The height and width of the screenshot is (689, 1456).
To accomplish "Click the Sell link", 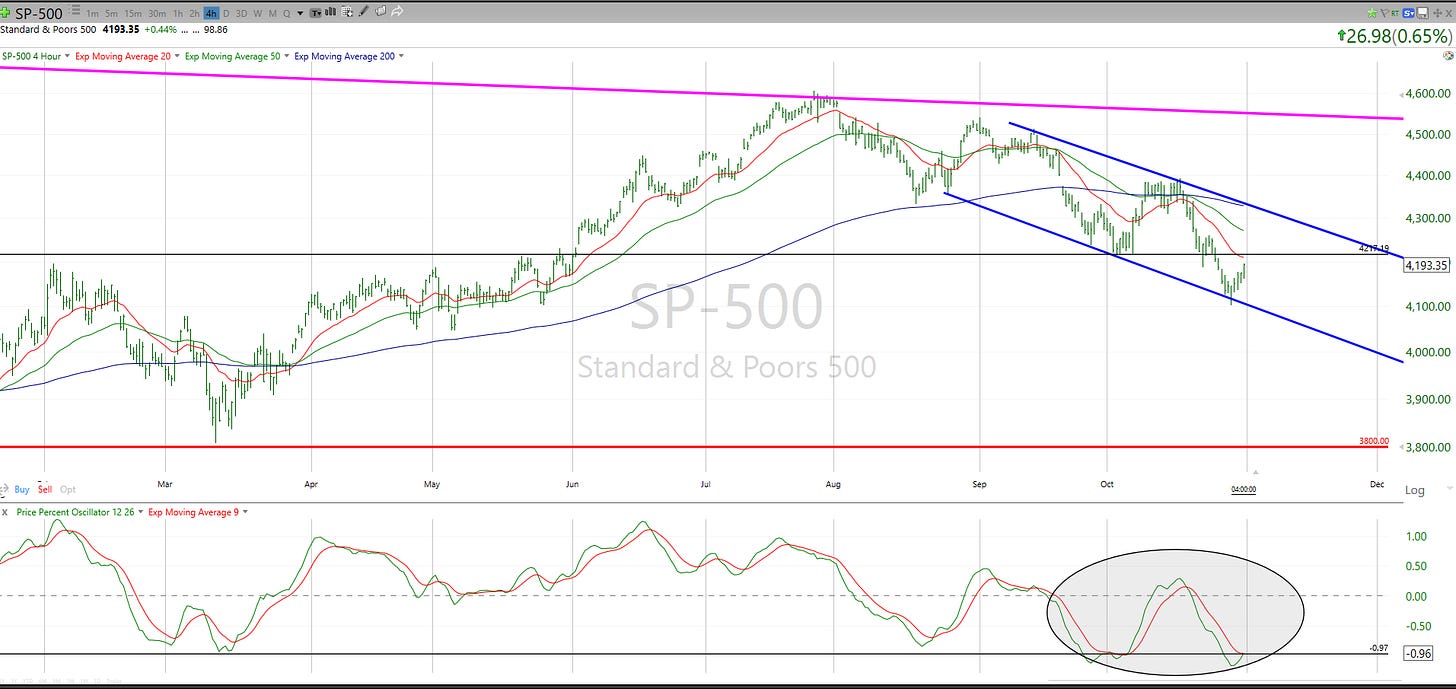I will click(45, 490).
